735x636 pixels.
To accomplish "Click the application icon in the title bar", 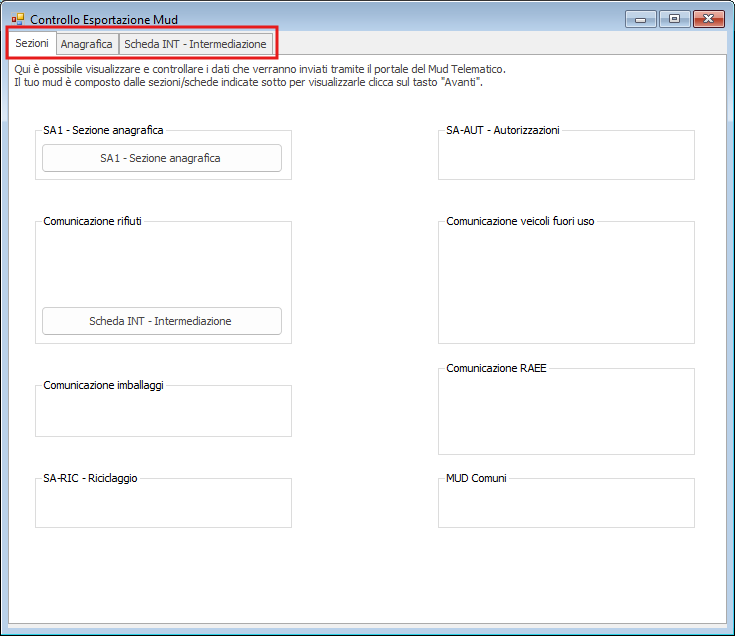I will pyautogui.click(x=17, y=19).
